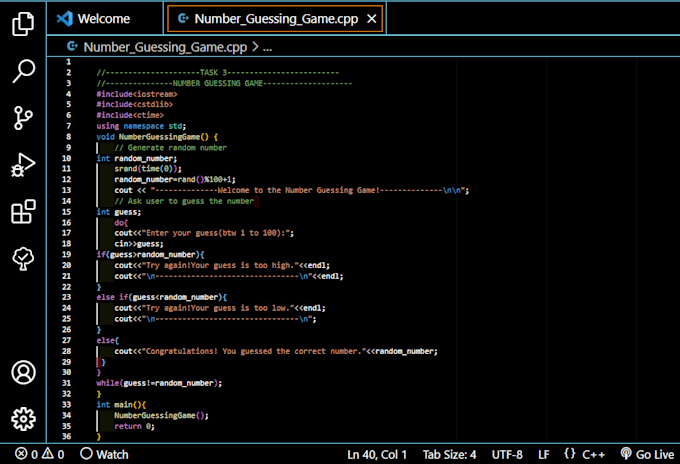680x464 pixels.
Task: Click on '#include<cstdlib>' line
Action: (134, 105)
